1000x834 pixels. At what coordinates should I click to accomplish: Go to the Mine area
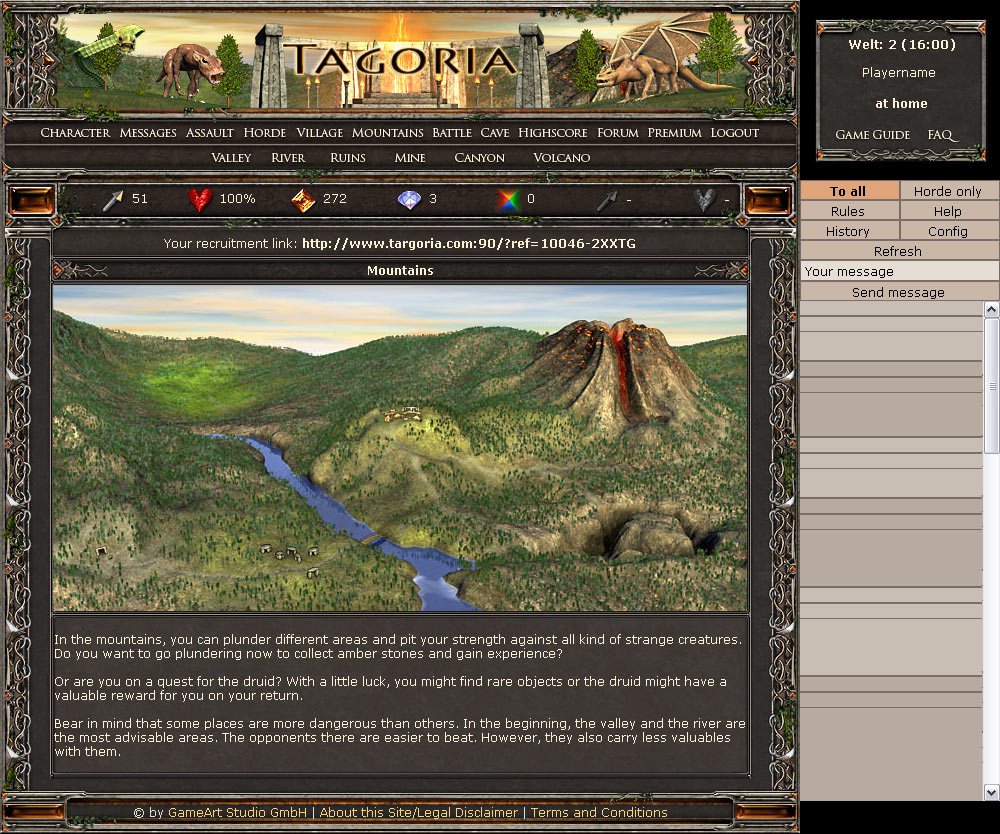pos(410,157)
